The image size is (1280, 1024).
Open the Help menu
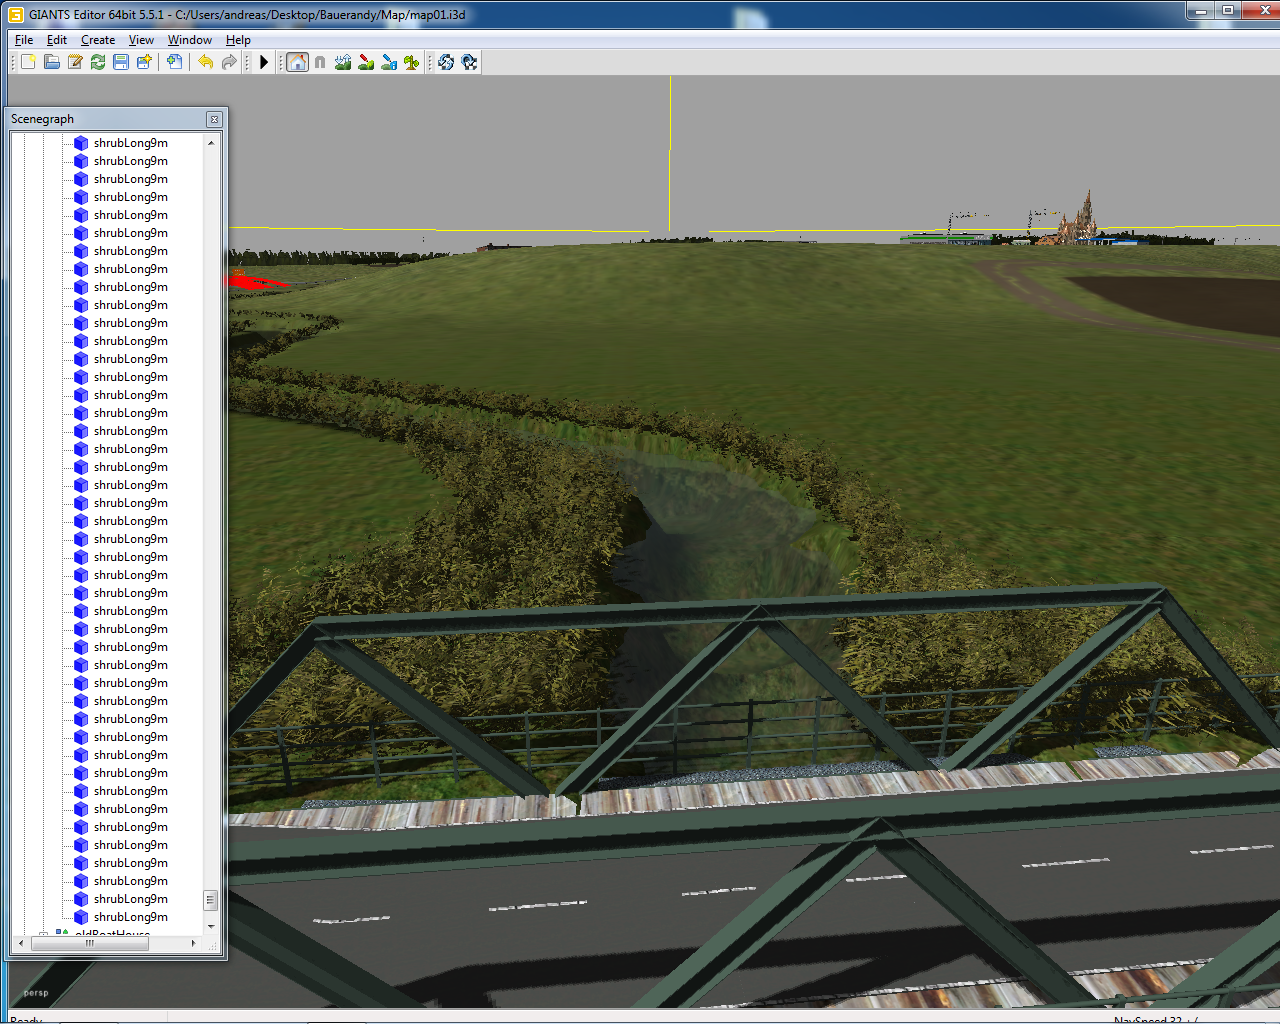[x=238, y=40]
